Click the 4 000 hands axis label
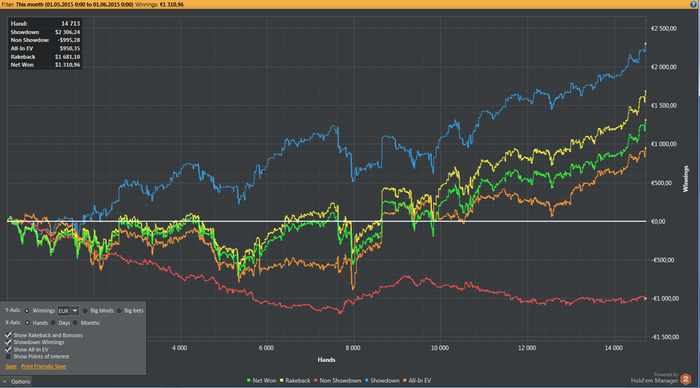This screenshot has width=700, height=388. pos(179,348)
